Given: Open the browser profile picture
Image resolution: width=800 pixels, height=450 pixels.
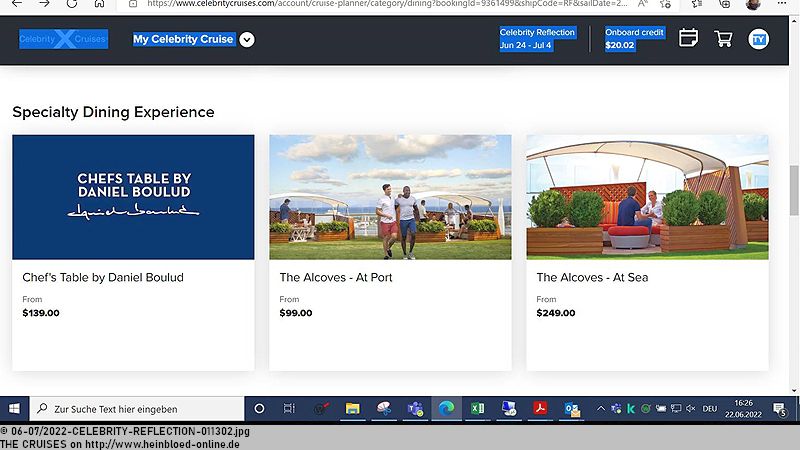Looking at the screenshot, I should [x=753, y=4].
